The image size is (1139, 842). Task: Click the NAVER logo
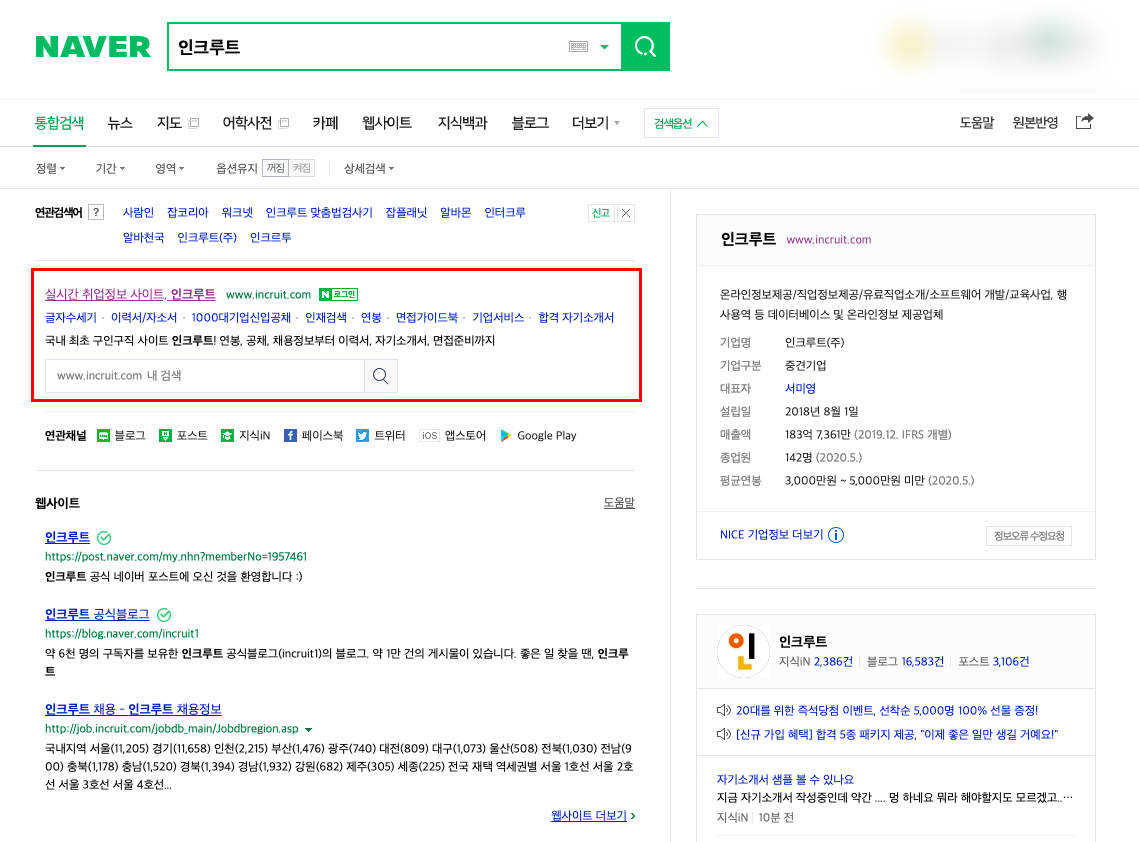tap(92, 46)
